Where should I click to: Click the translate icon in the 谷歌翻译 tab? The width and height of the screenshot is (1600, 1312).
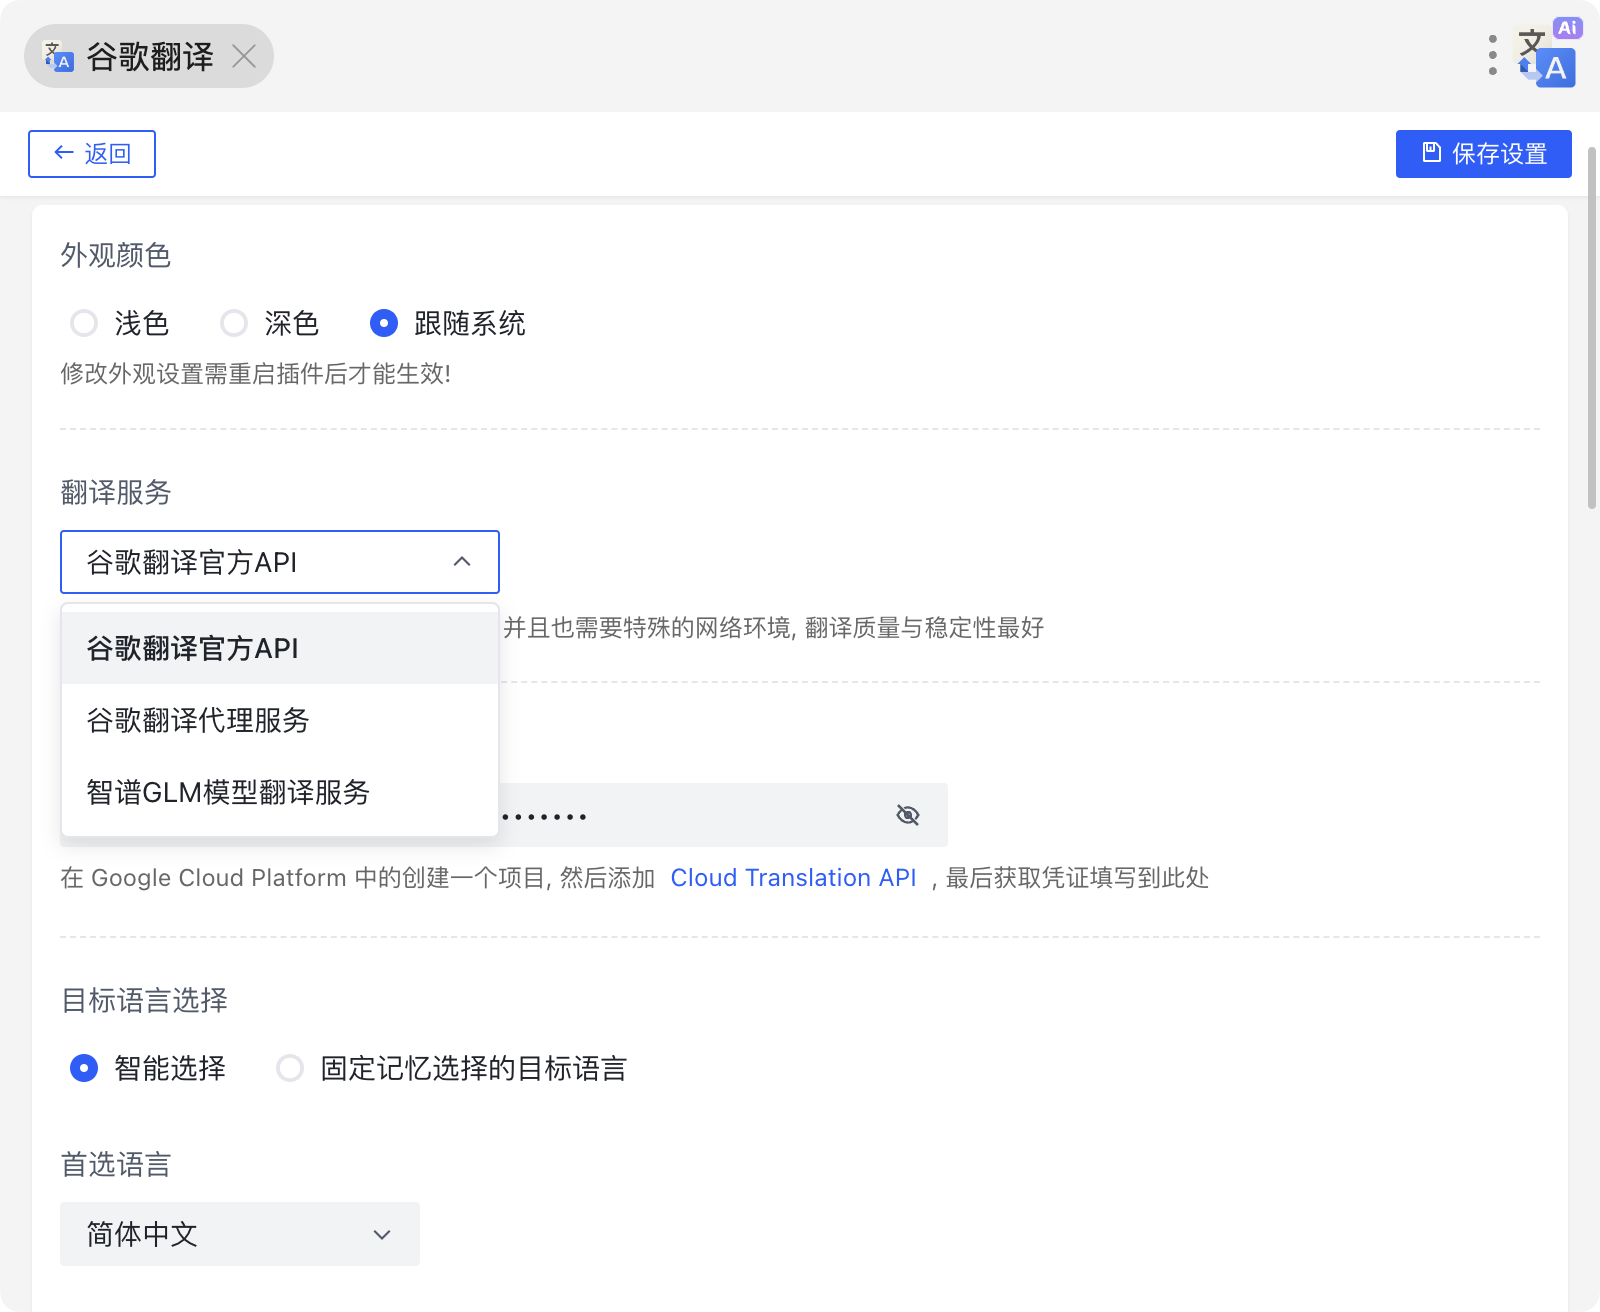[x=58, y=56]
